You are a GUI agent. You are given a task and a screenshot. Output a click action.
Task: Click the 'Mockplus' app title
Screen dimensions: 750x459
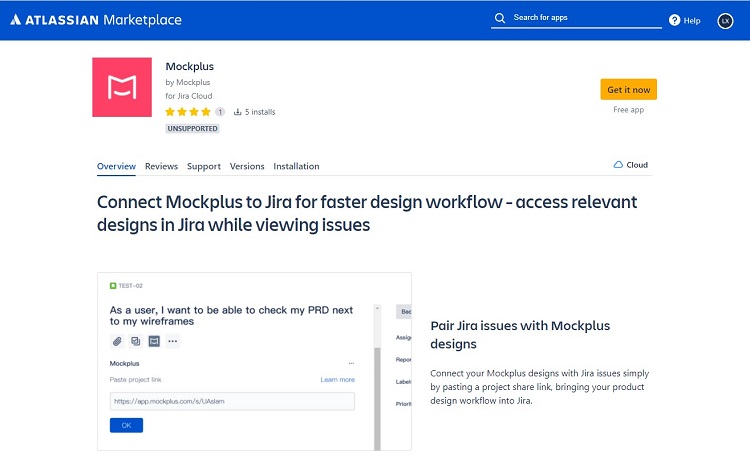pos(189,66)
